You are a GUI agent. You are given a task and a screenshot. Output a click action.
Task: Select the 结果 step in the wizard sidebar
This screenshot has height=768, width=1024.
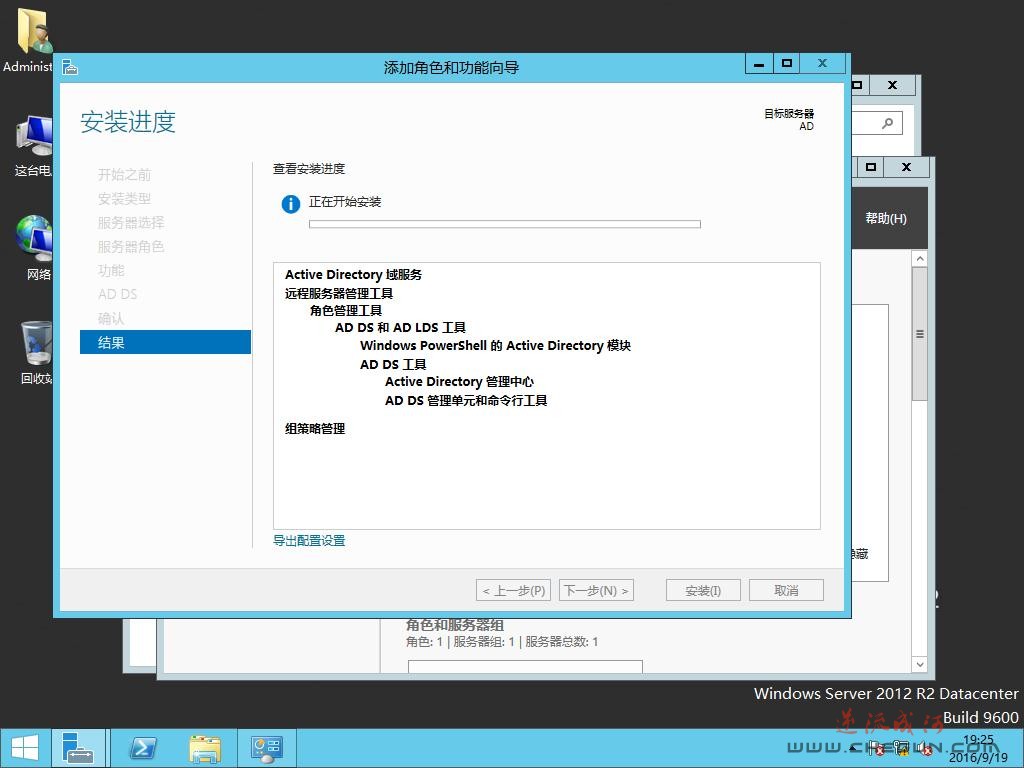[165, 342]
